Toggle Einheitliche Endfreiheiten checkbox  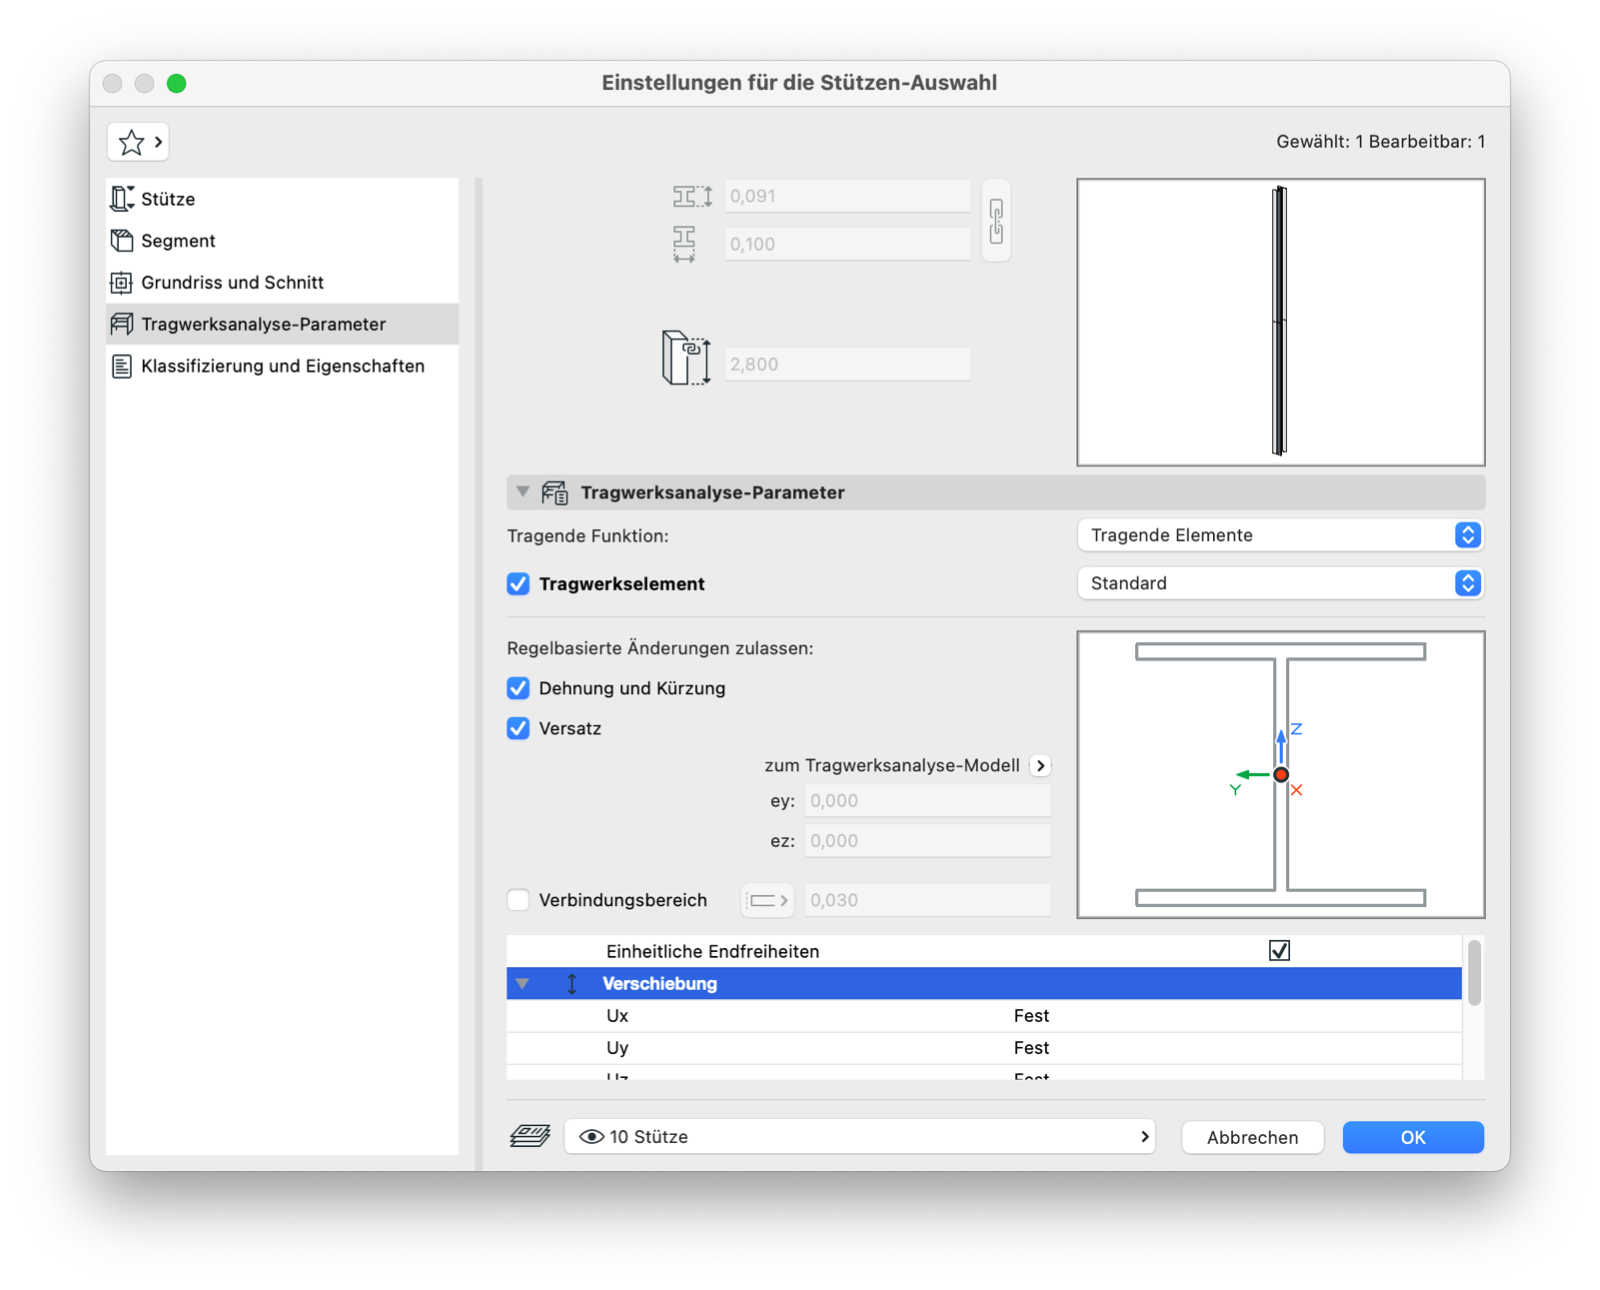[1279, 951]
